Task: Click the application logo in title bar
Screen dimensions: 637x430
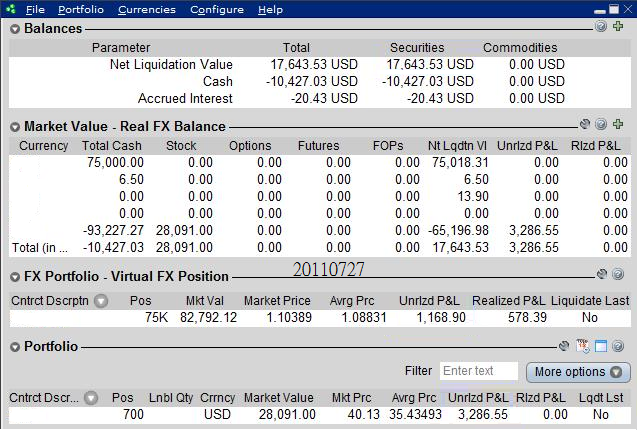Action: click(x=11, y=9)
